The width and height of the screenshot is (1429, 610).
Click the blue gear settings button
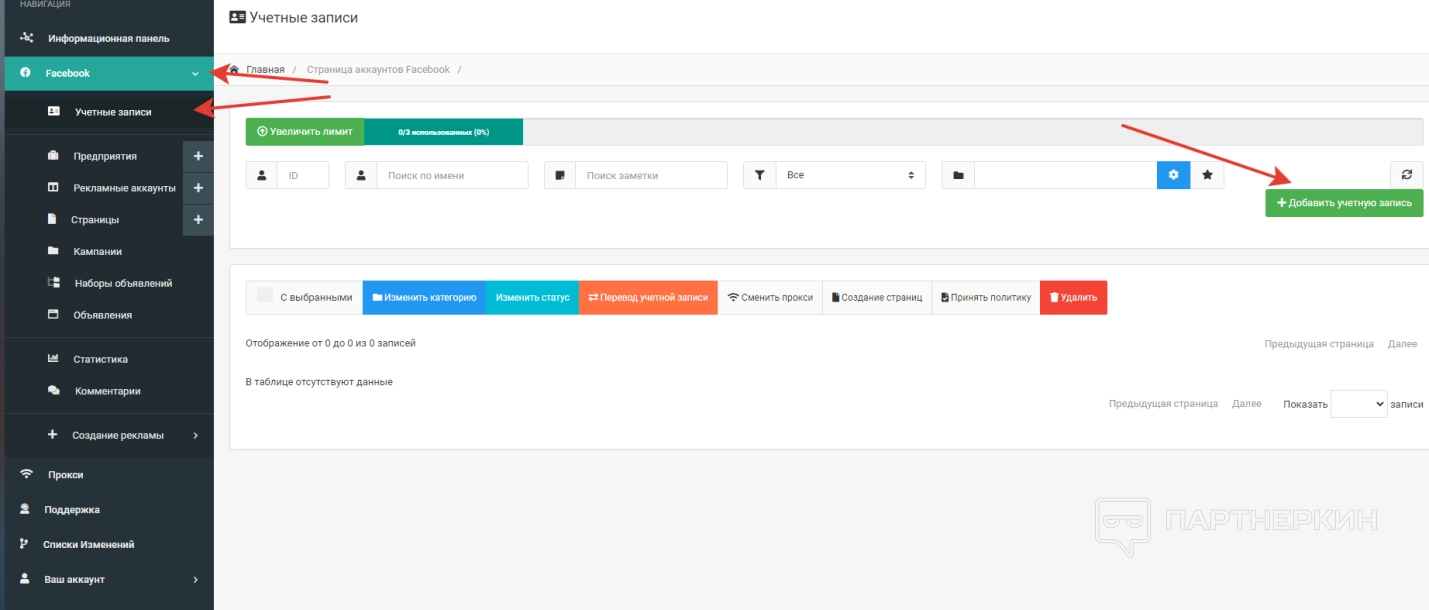[x=1174, y=175]
